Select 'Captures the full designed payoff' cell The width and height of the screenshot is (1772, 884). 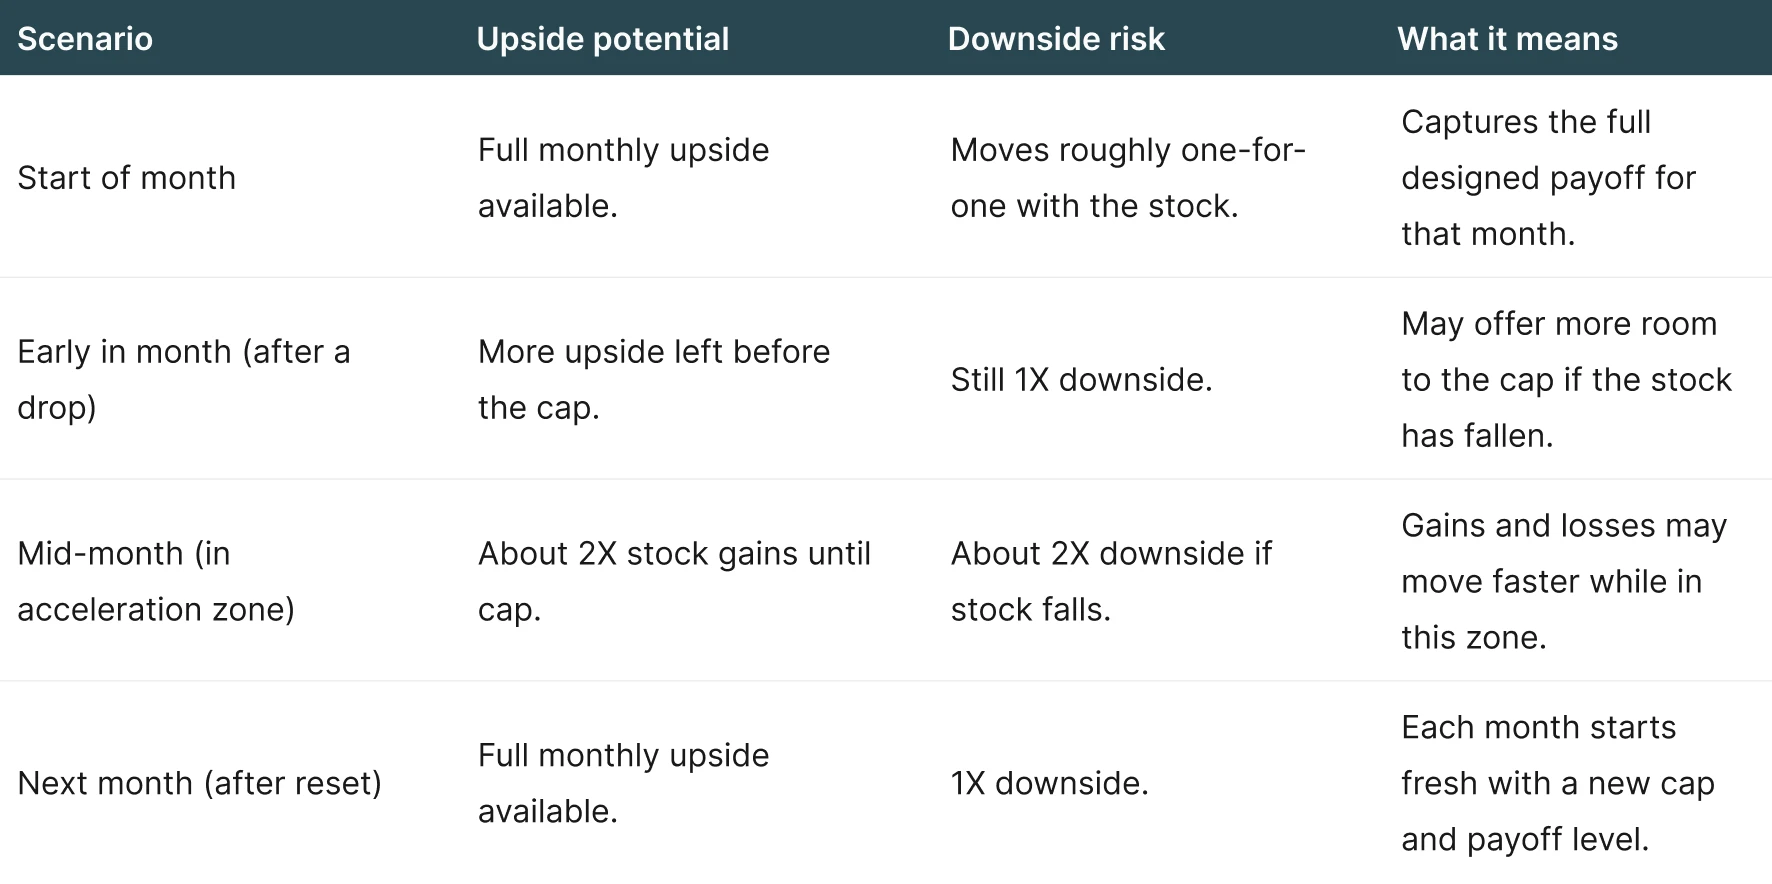1547,178
